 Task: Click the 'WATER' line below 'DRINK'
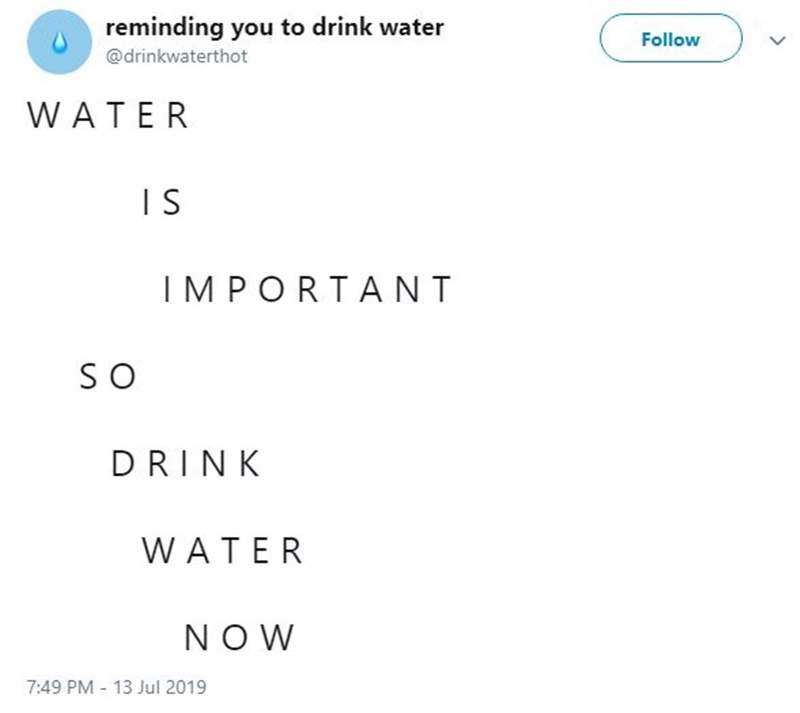click(x=222, y=550)
